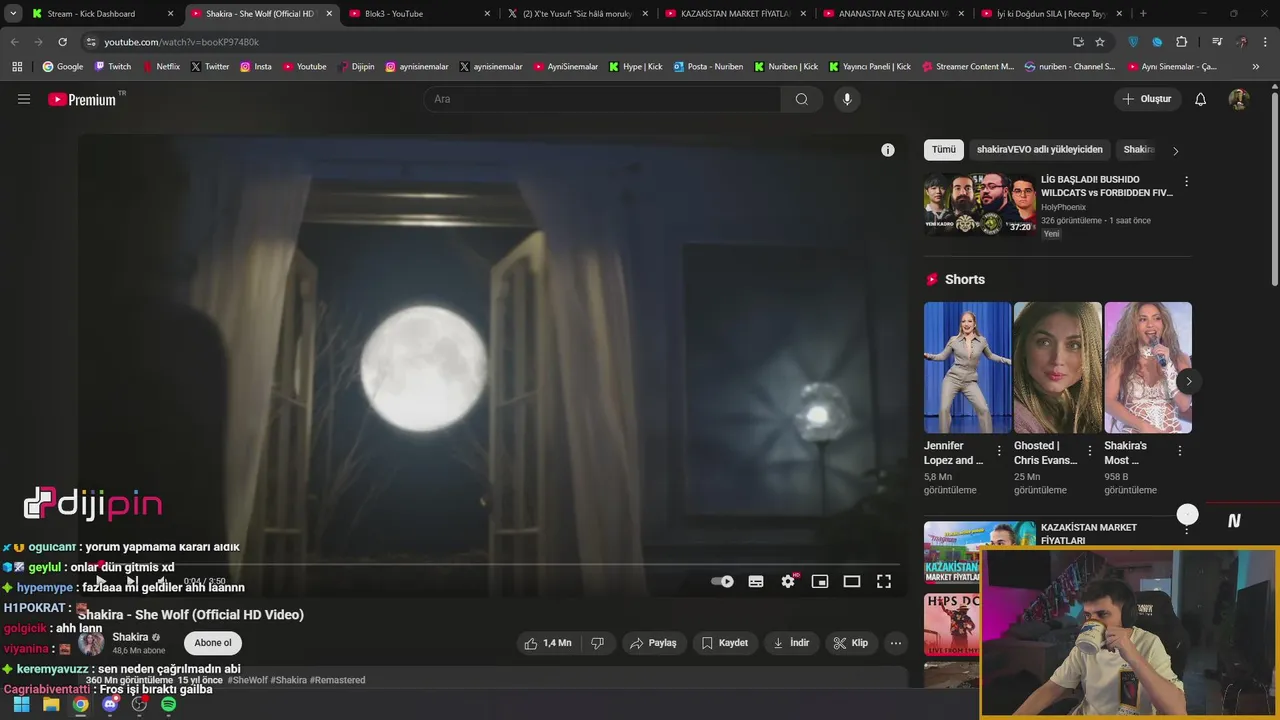1280x720 pixels.
Task: Reload the current page
Action: click(x=62, y=42)
